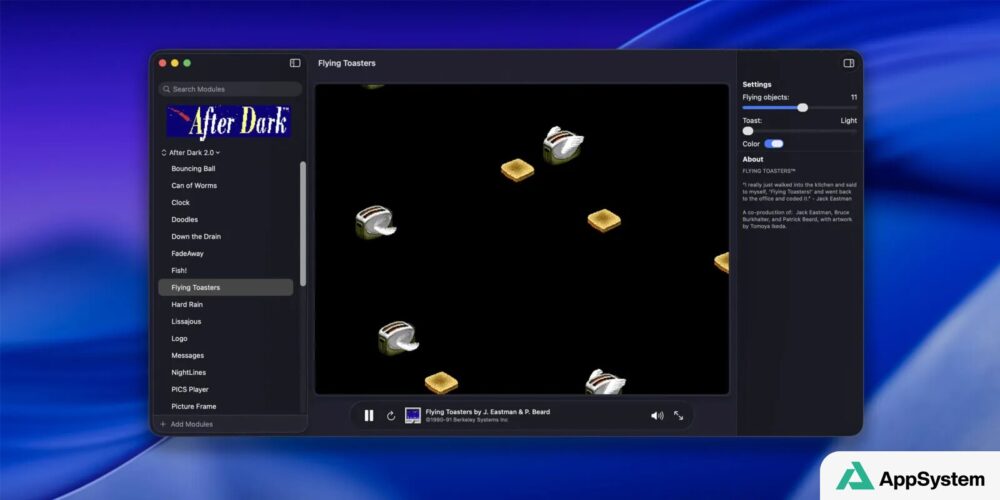Select the Doodles module
This screenshot has height=500, width=1000.
[226, 219]
